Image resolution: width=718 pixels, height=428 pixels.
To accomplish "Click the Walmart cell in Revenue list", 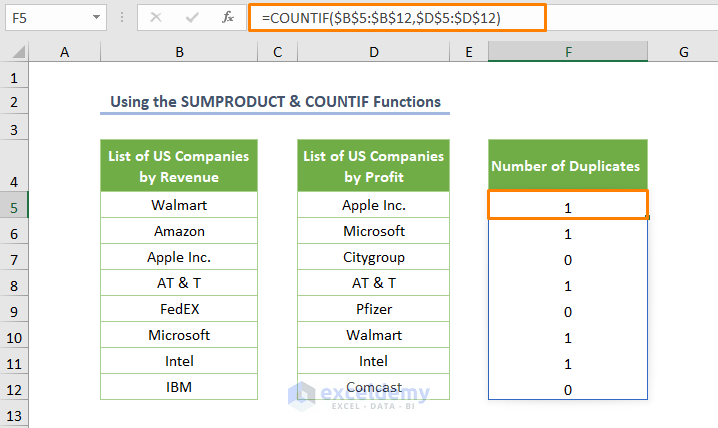I will (179, 205).
